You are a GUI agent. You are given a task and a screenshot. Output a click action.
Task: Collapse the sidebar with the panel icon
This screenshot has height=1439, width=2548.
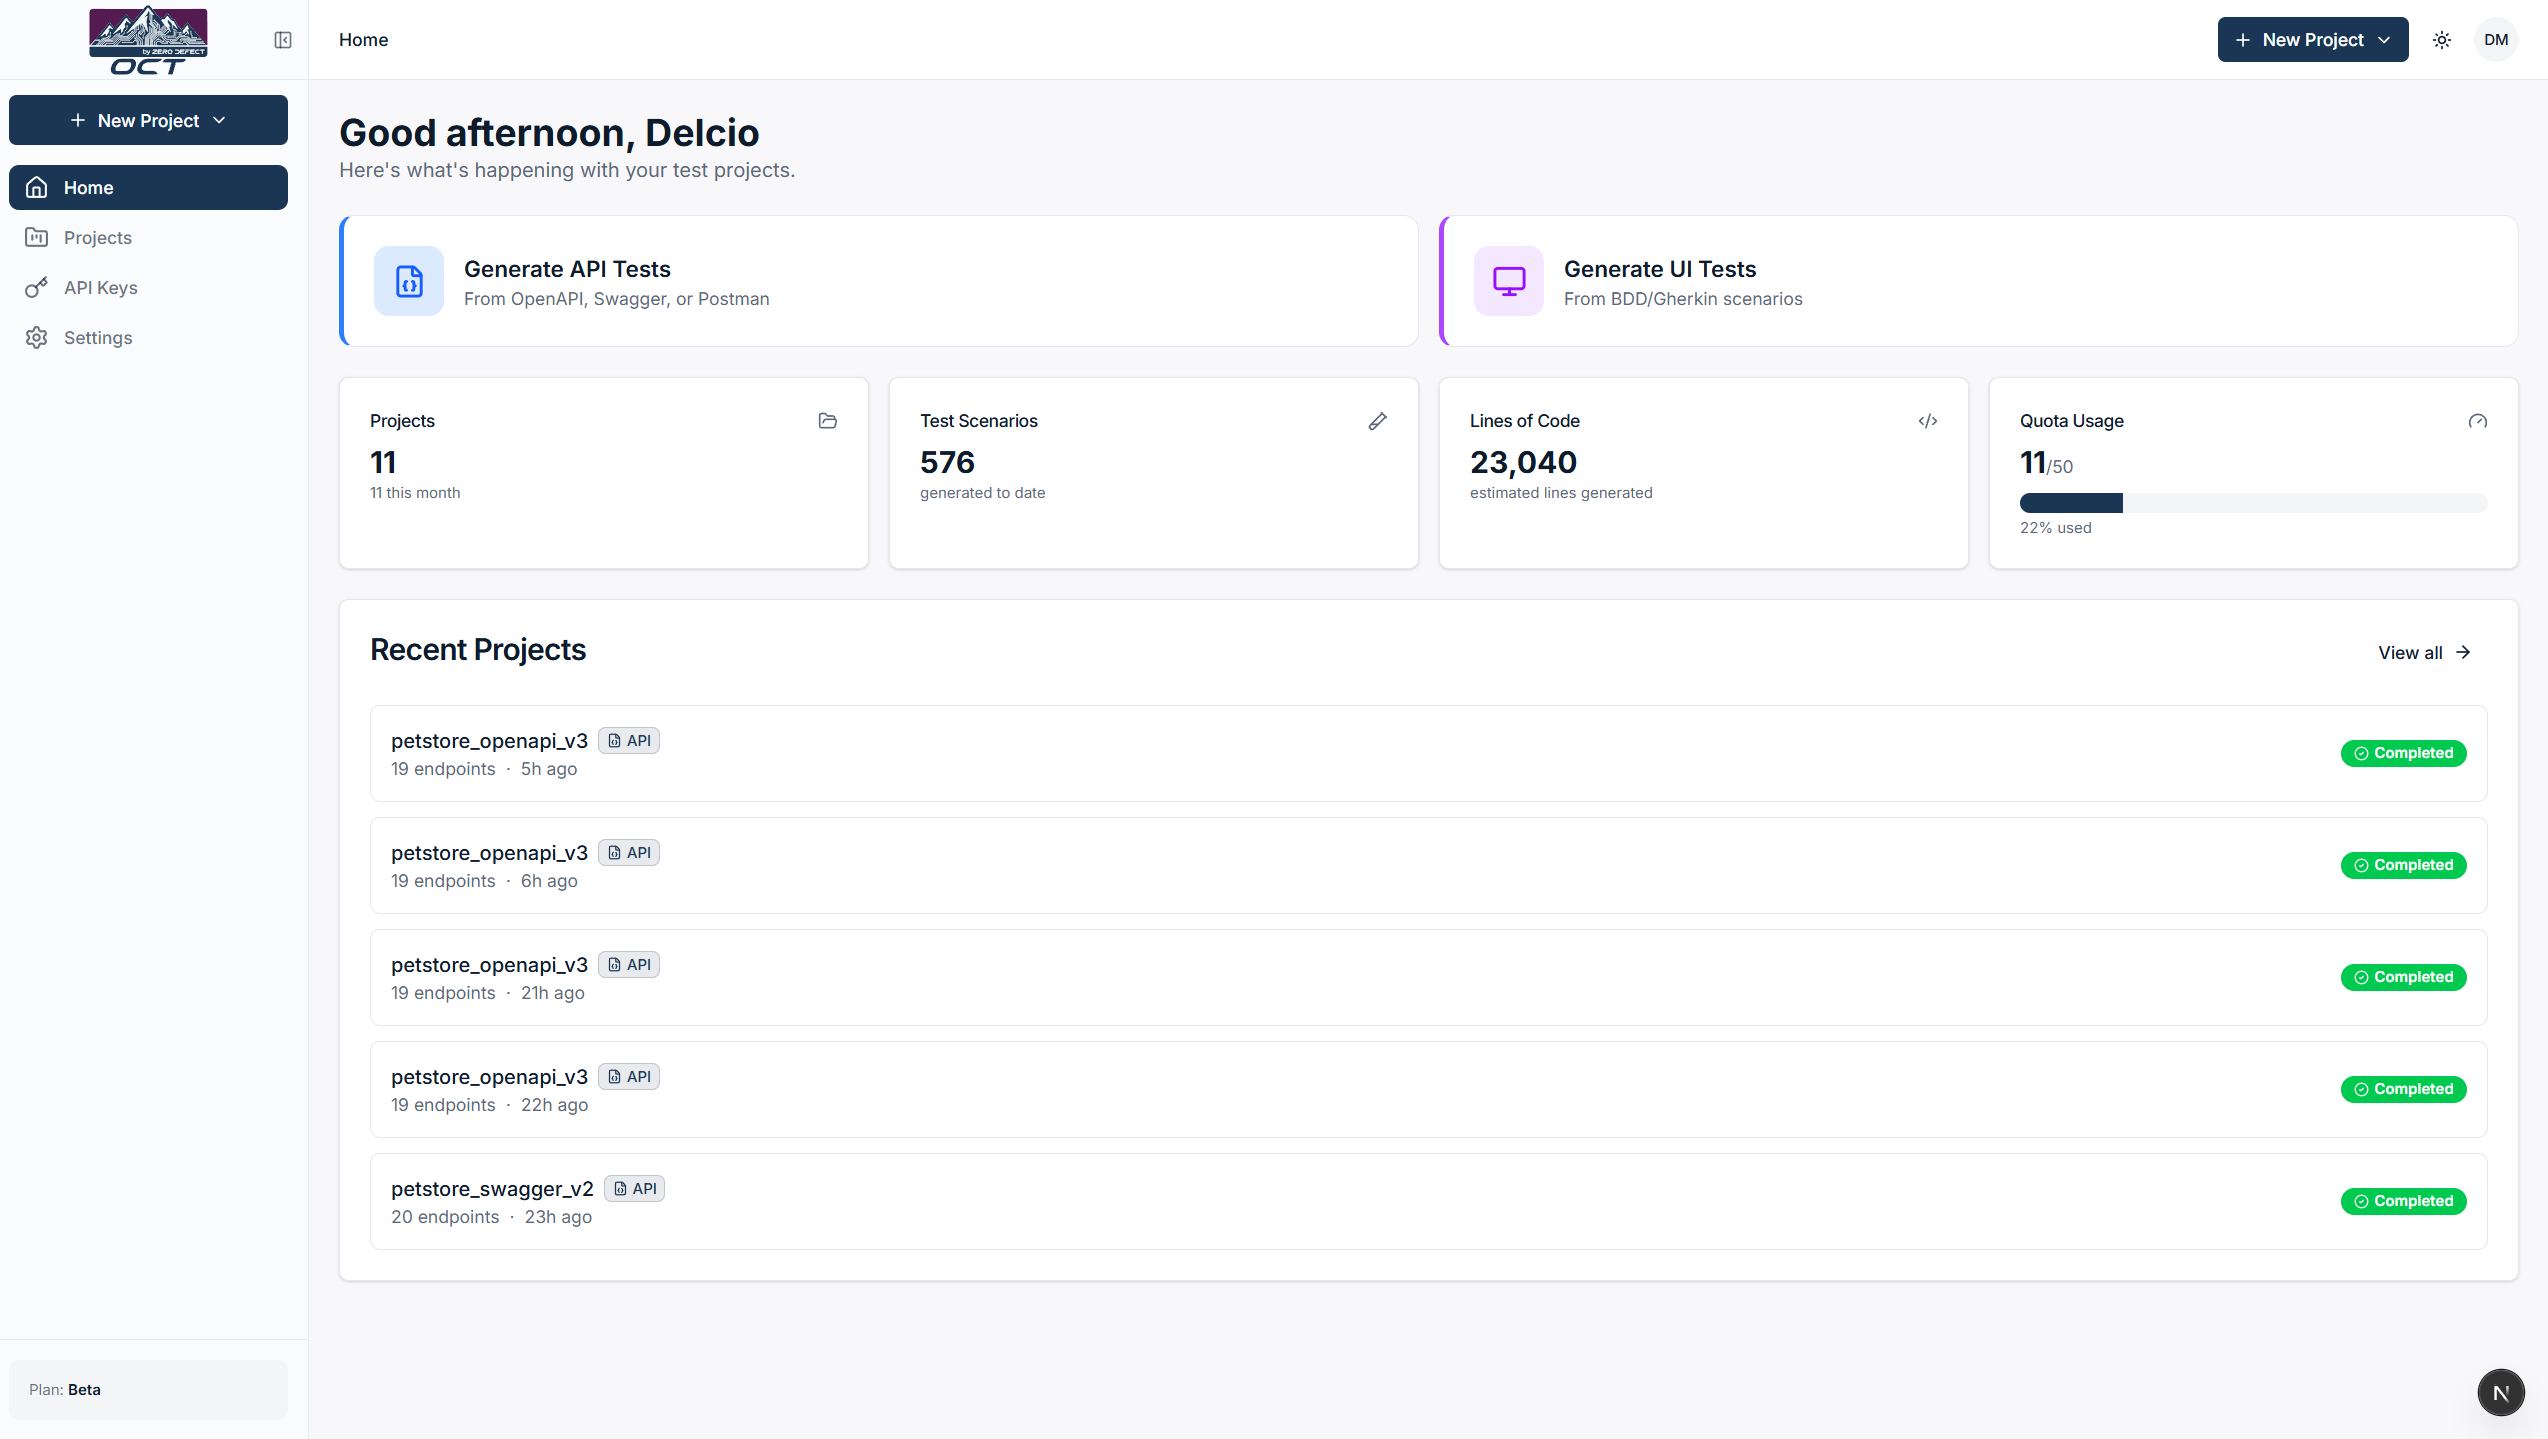click(283, 40)
